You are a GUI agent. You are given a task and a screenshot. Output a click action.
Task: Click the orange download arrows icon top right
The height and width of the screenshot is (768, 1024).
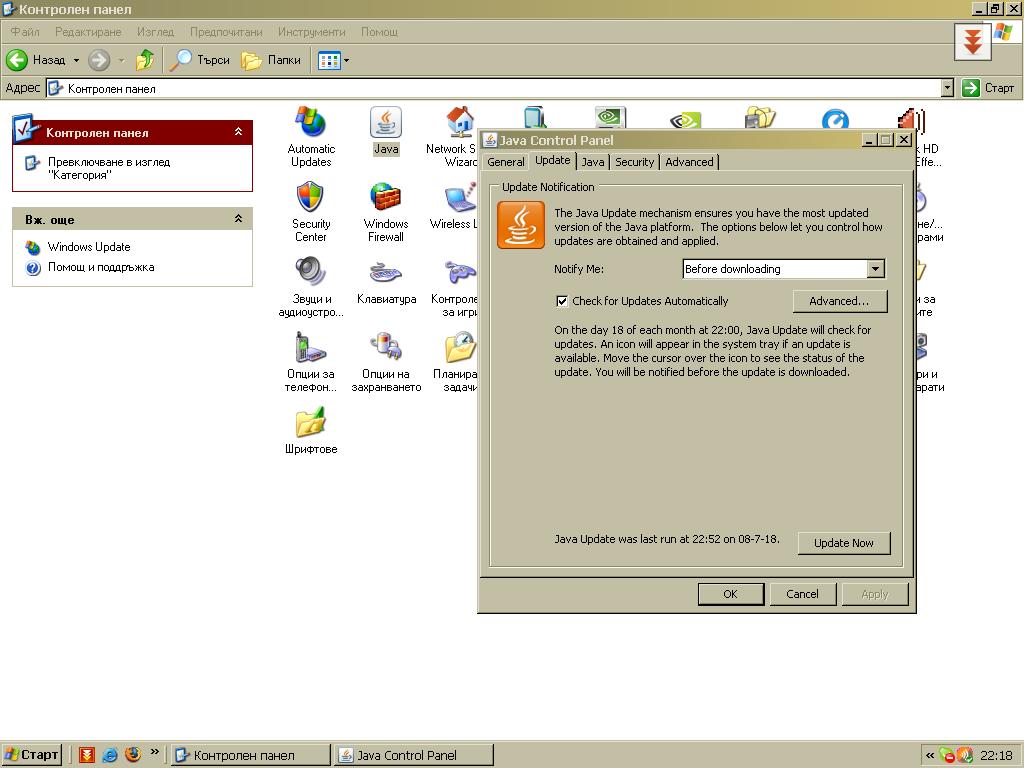[x=972, y=42]
